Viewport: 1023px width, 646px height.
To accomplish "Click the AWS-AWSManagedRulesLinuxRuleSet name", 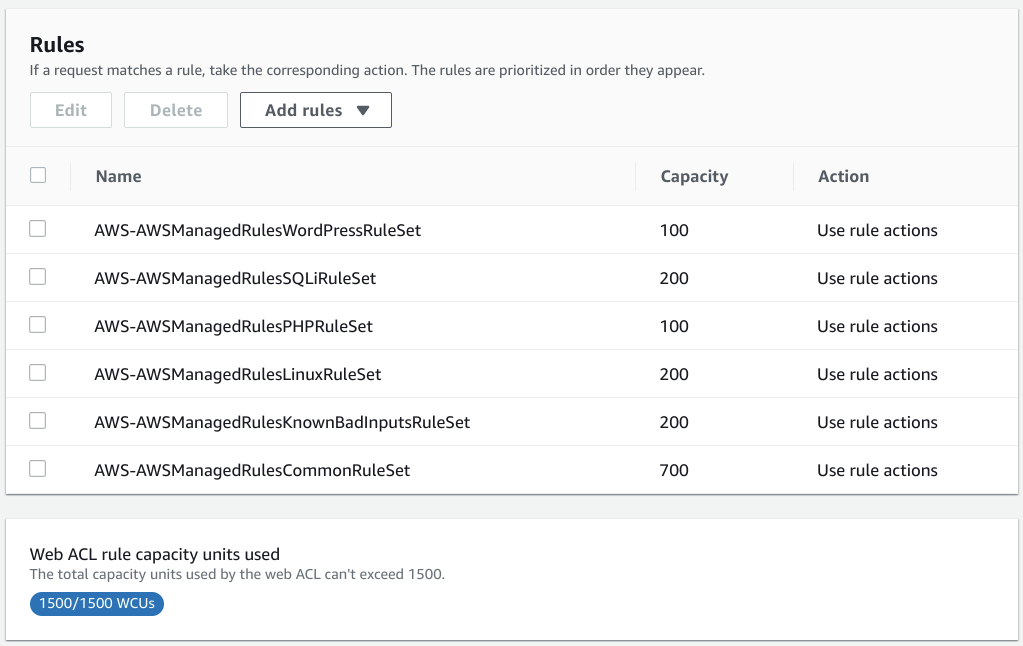I will pyautogui.click(x=237, y=375).
